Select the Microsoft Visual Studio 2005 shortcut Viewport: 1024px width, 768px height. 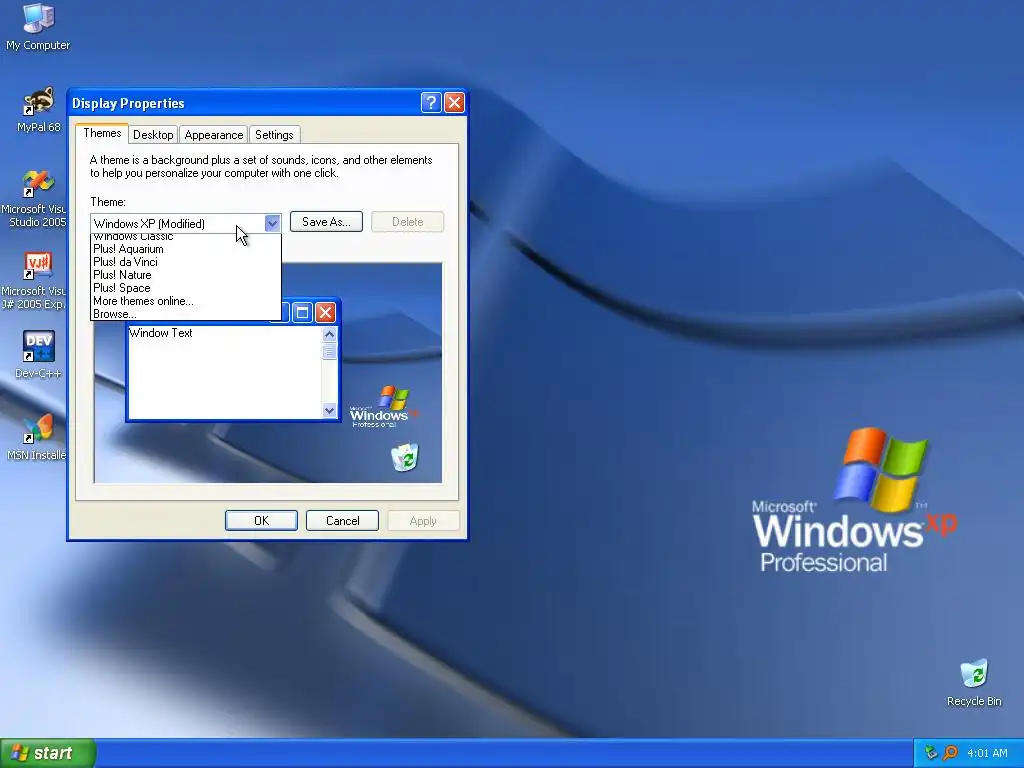click(36, 198)
